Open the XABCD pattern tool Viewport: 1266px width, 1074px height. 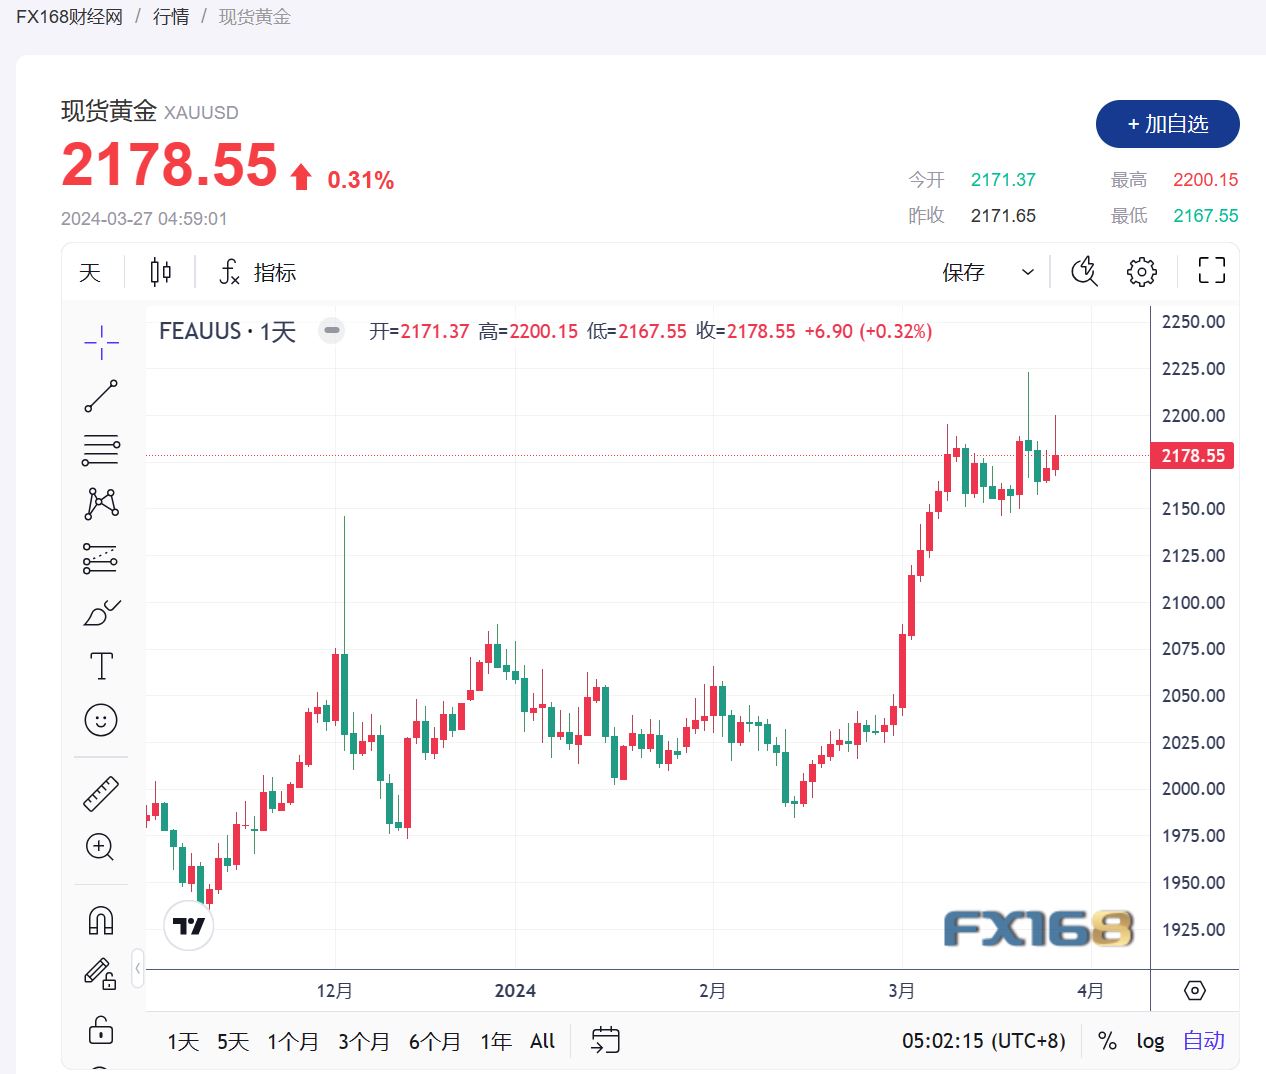[100, 503]
